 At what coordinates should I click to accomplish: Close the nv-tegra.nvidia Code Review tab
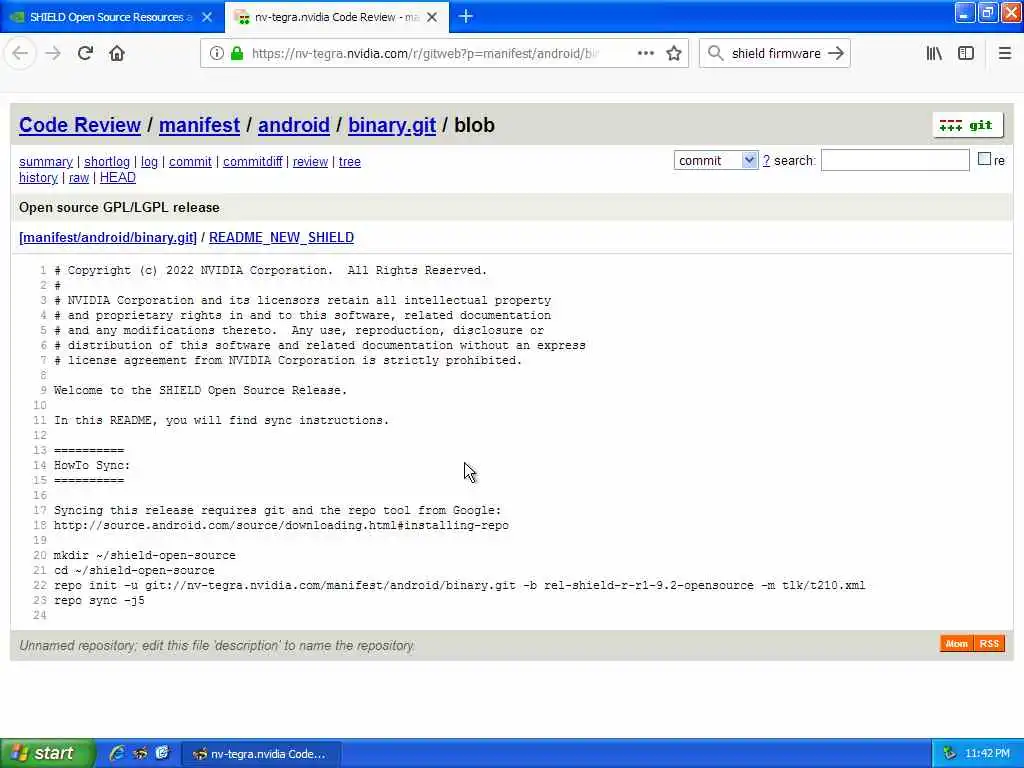coord(432,17)
